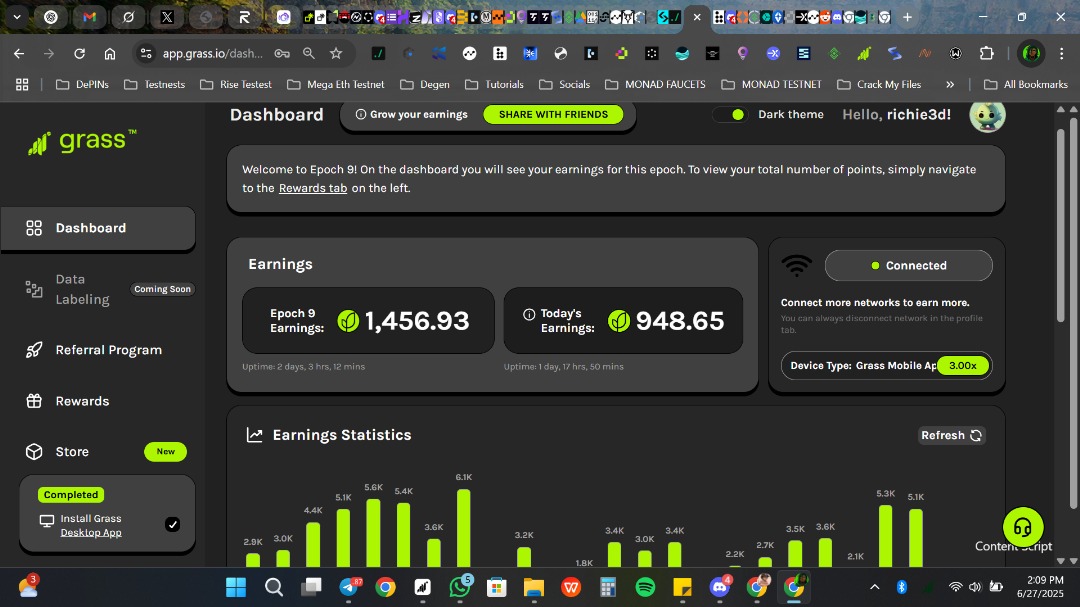This screenshot has height=607, width=1080.
Task: Switch to the Gmail browser tab
Action: tap(90, 17)
